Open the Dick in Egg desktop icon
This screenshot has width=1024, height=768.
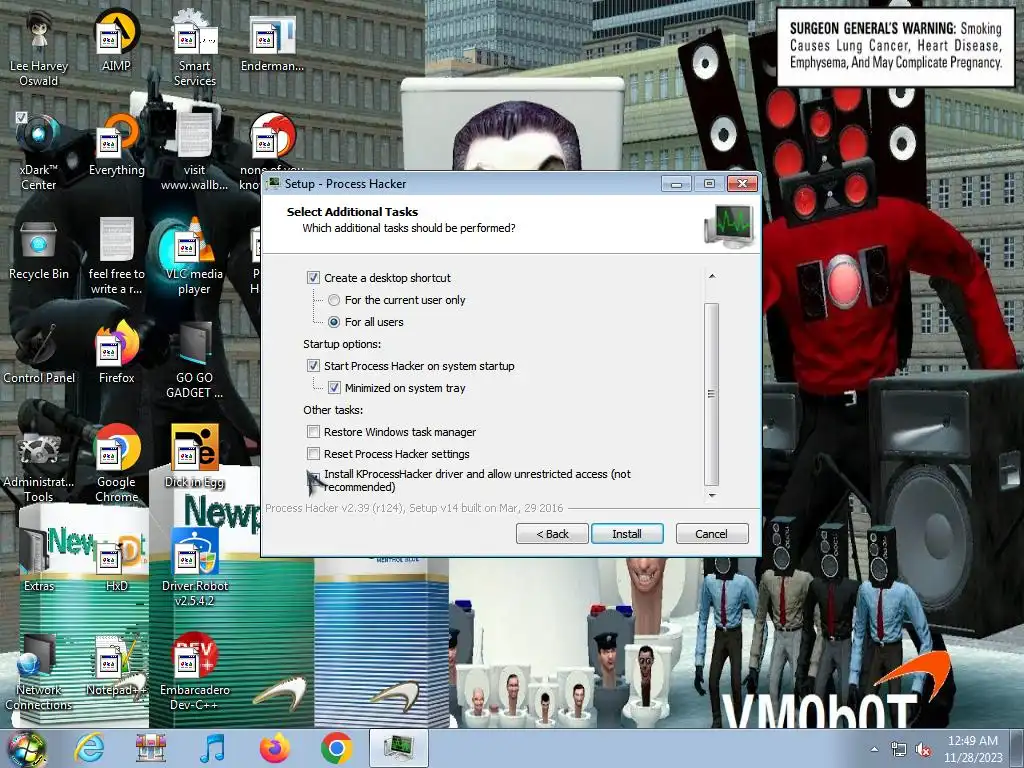coord(195,457)
